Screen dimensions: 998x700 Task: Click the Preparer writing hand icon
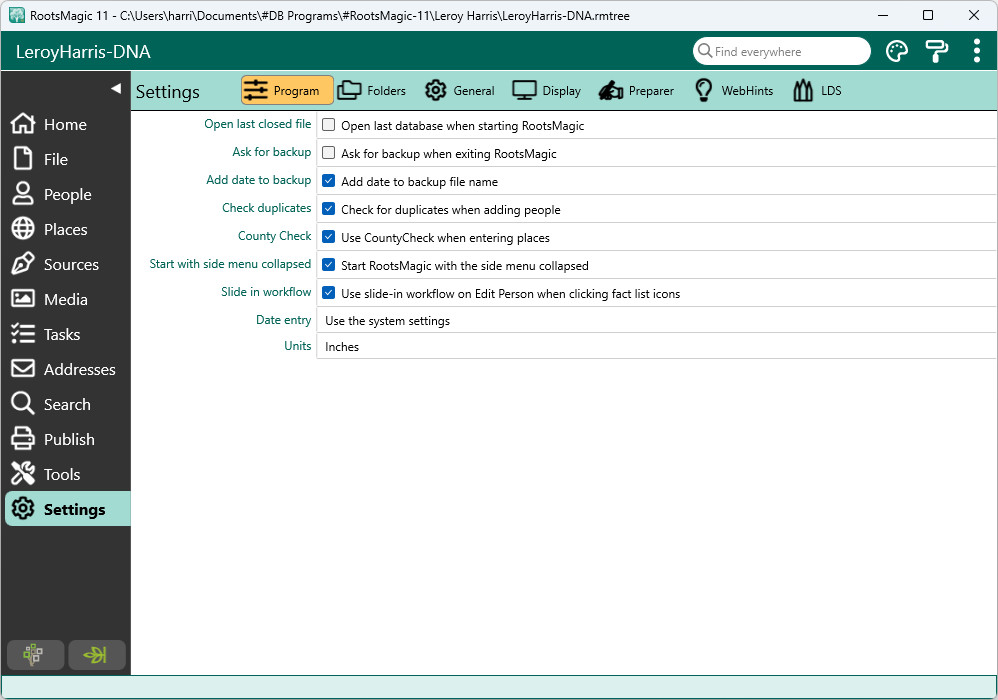click(611, 90)
